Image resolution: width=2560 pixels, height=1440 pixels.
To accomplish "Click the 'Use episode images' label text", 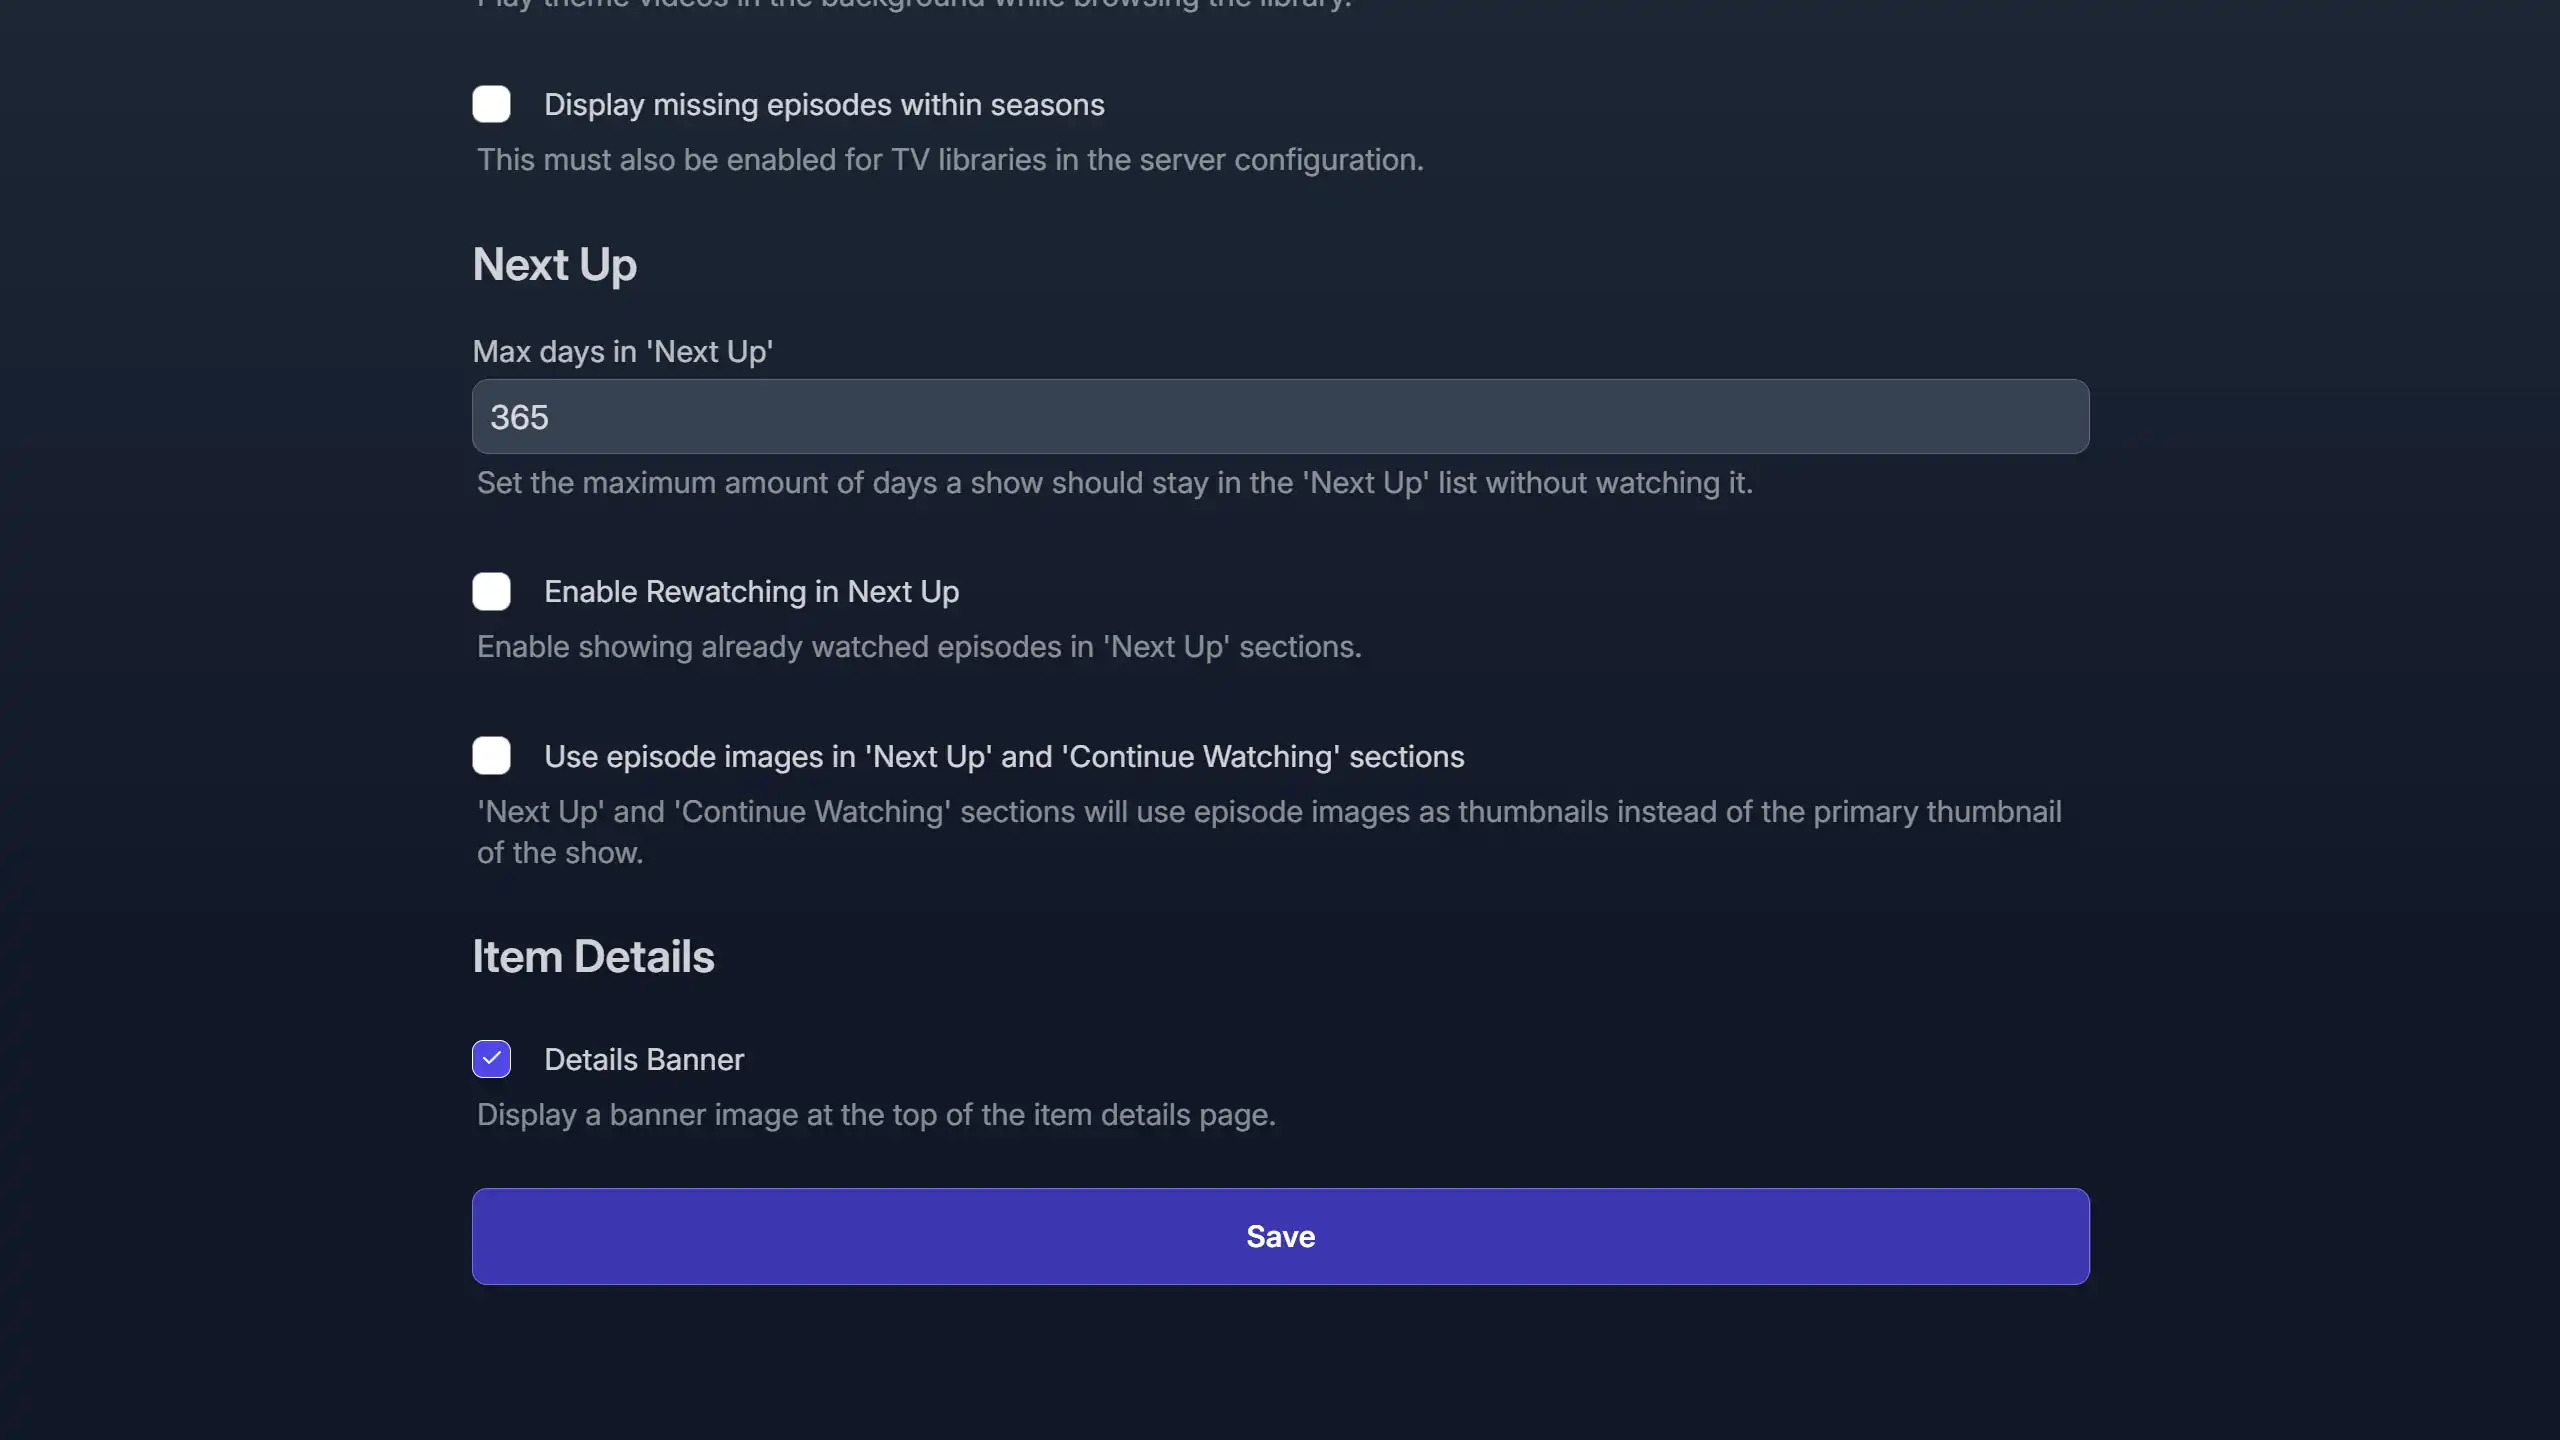I will click(1004, 757).
